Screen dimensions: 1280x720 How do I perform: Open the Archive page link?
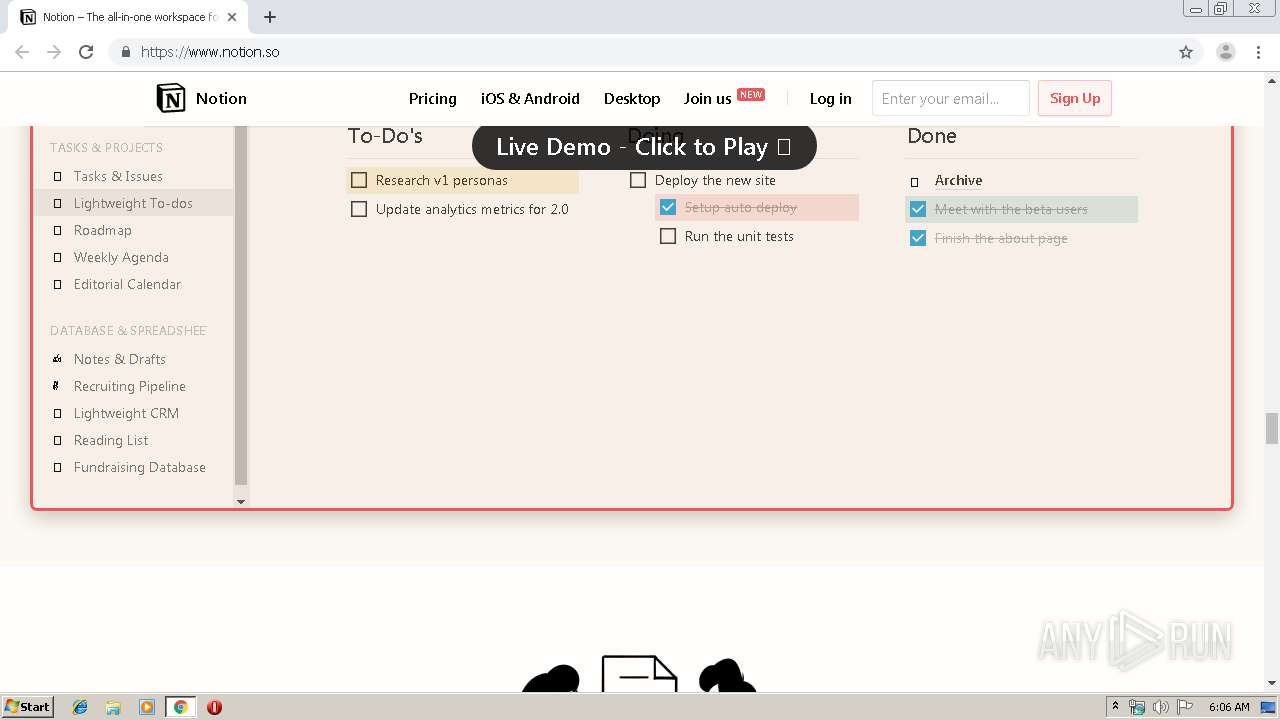point(958,181)
